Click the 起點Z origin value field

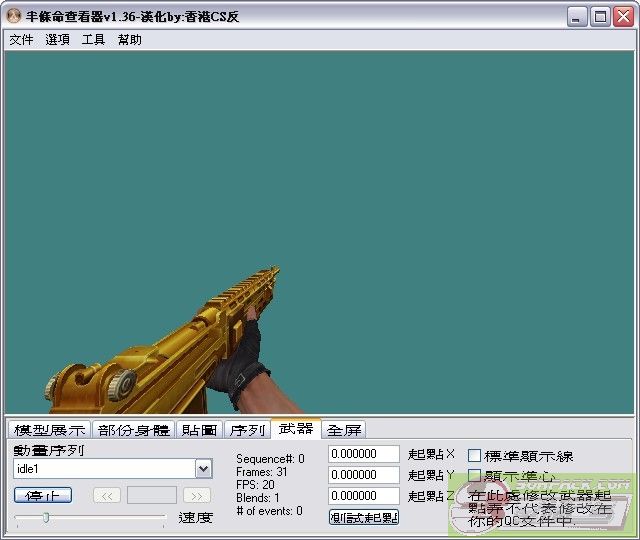click(364, 496)
